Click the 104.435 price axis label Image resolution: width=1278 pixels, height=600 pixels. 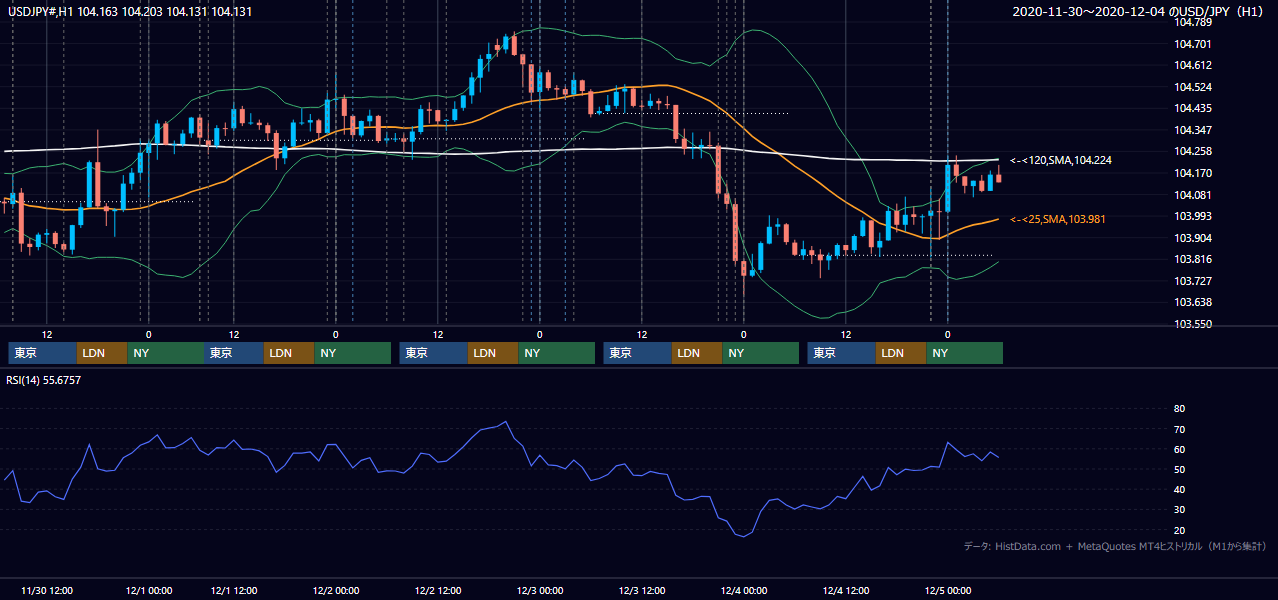tap(1193, 108)
